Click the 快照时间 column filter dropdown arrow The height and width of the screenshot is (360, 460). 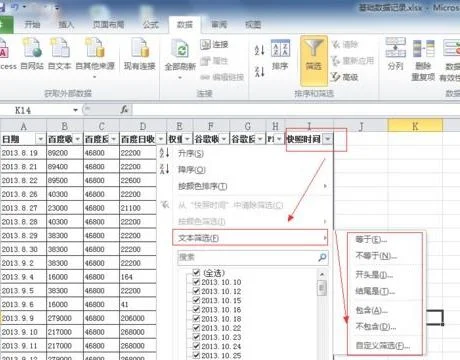tap(328, 139)
